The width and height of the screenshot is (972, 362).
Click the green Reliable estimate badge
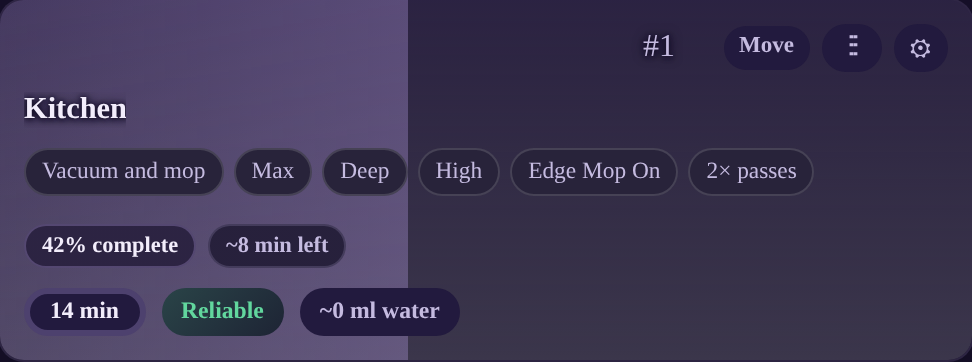(223, 312)
